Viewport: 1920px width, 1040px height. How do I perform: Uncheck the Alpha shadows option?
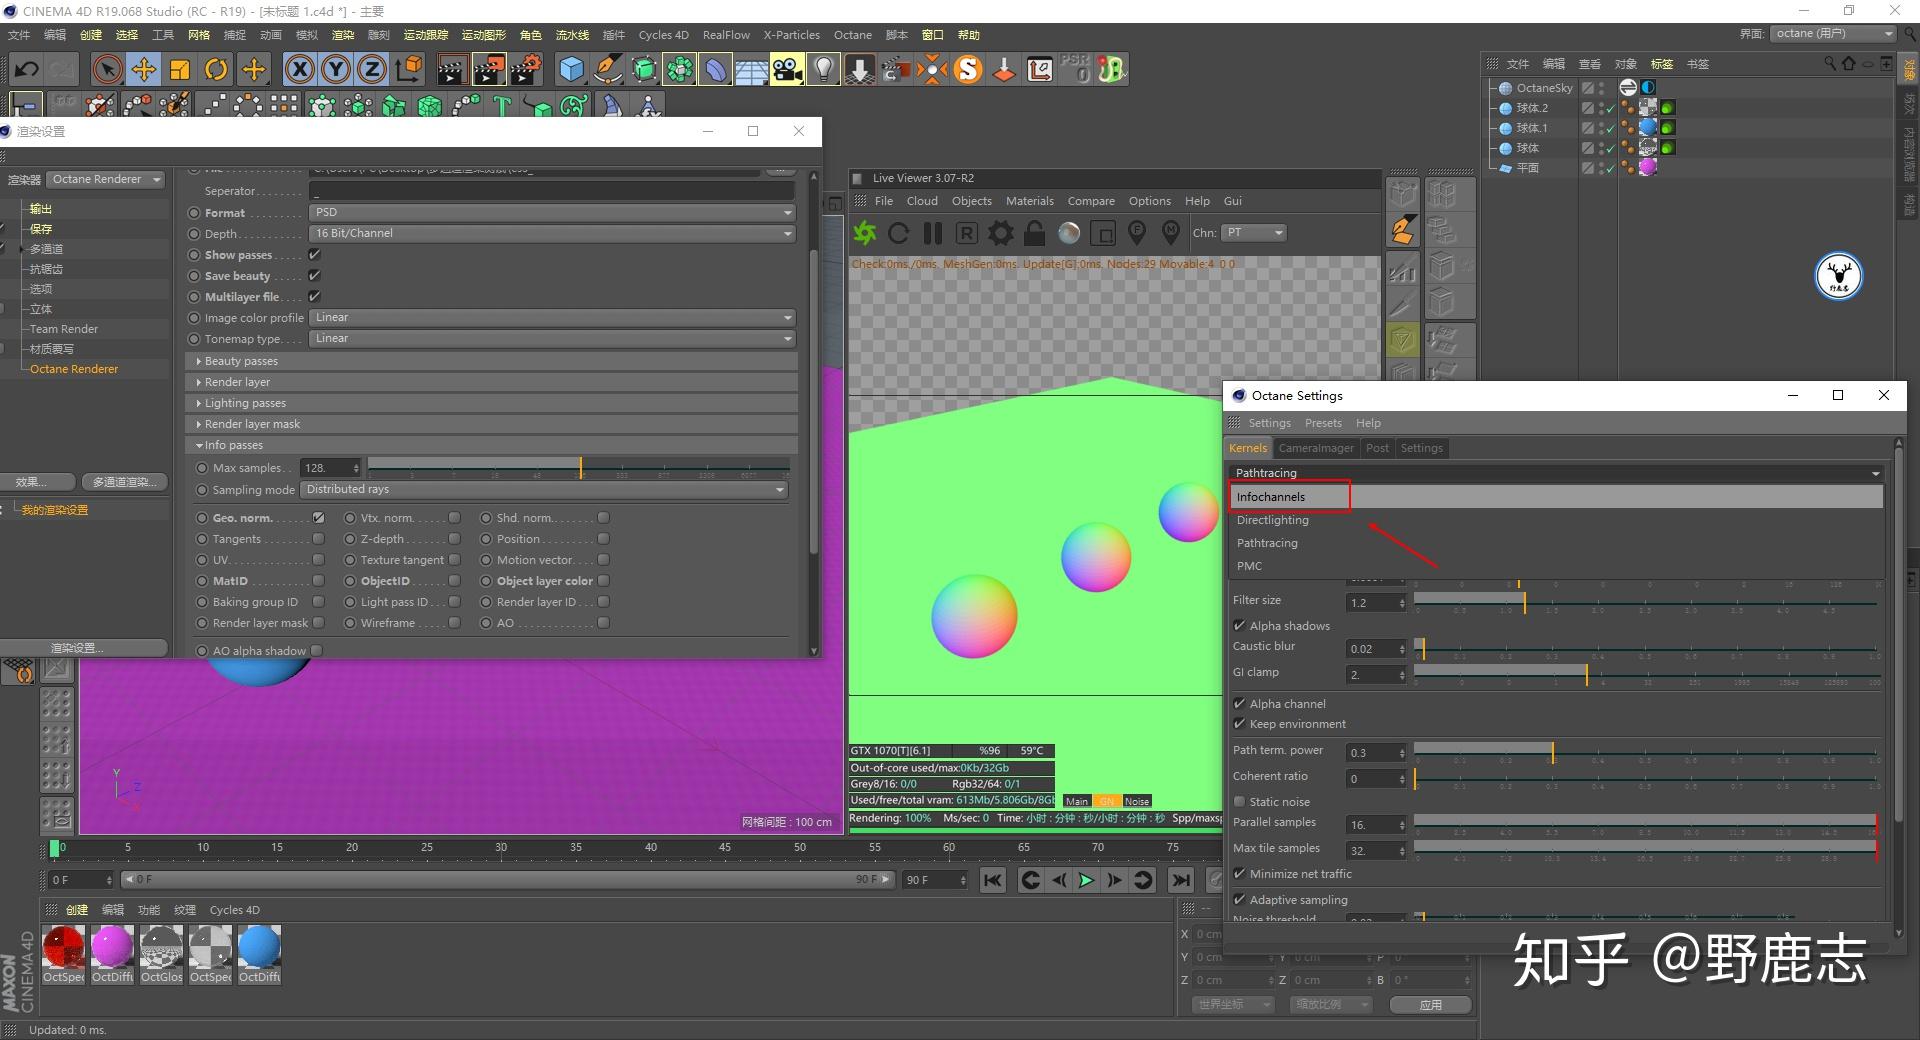pos(1240,626)
